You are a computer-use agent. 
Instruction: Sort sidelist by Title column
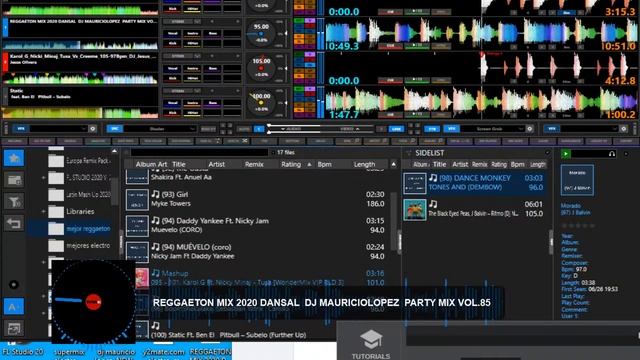[x=440, y=164]
